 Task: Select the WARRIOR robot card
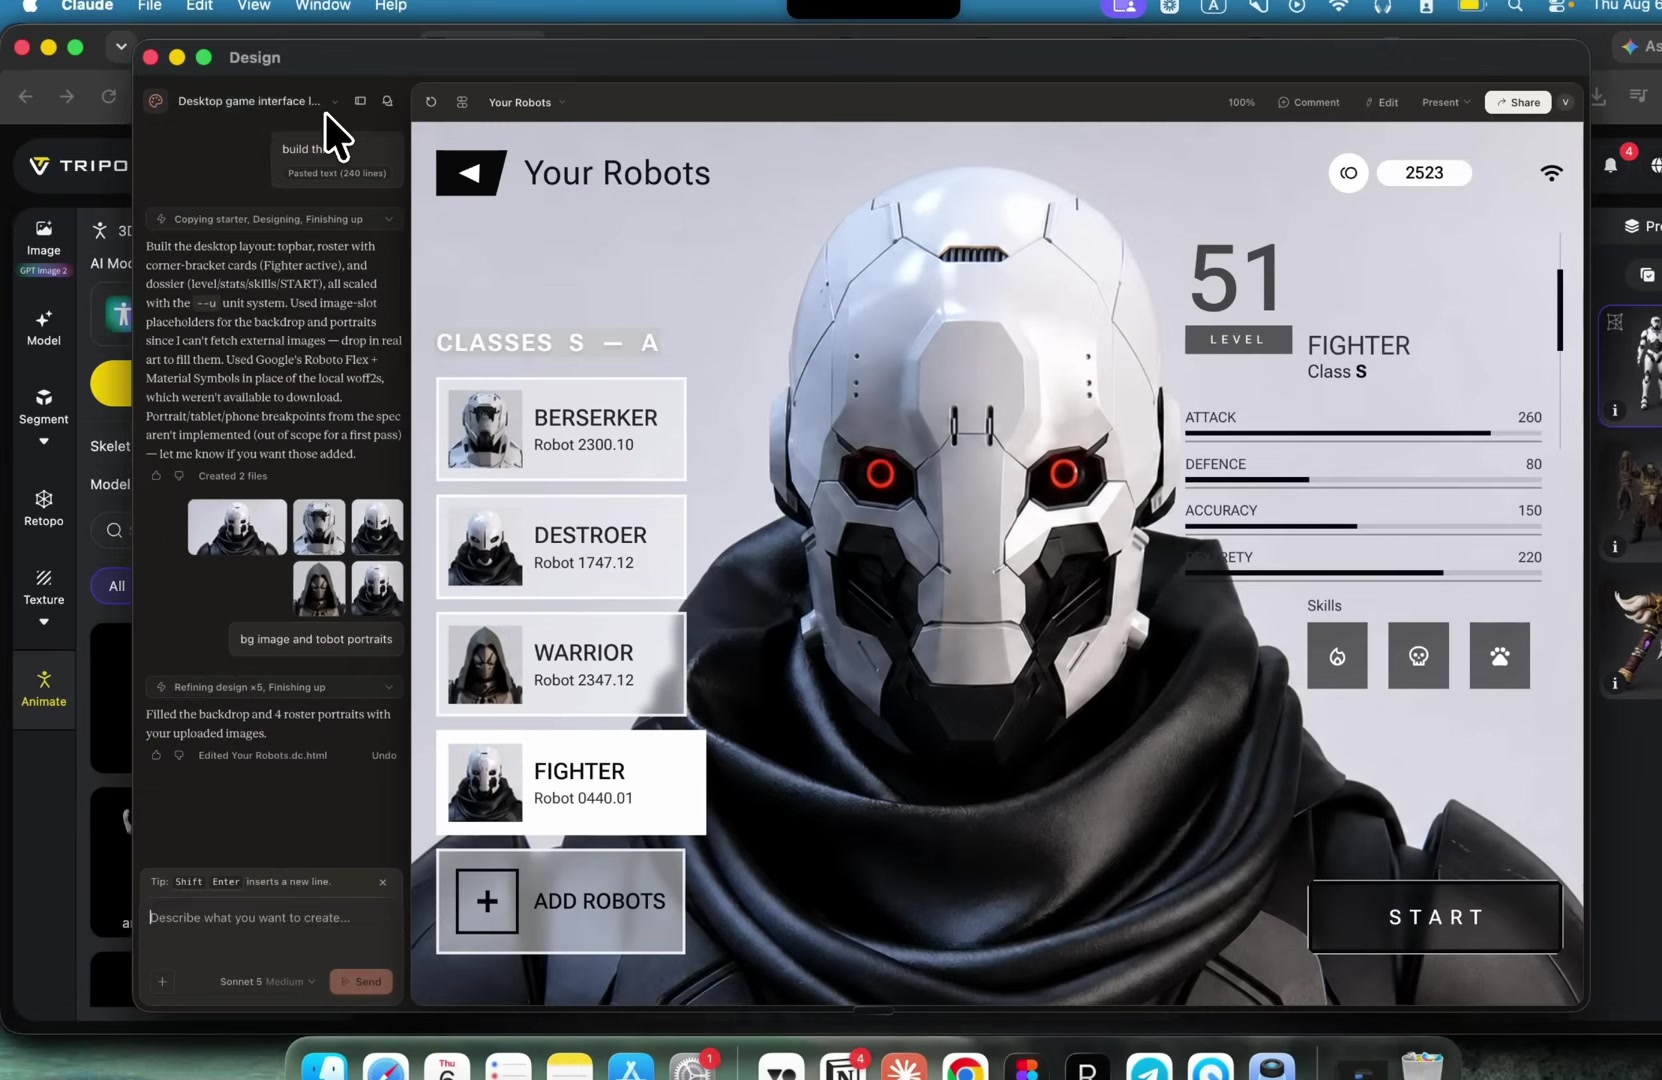(x=561, y=664)
